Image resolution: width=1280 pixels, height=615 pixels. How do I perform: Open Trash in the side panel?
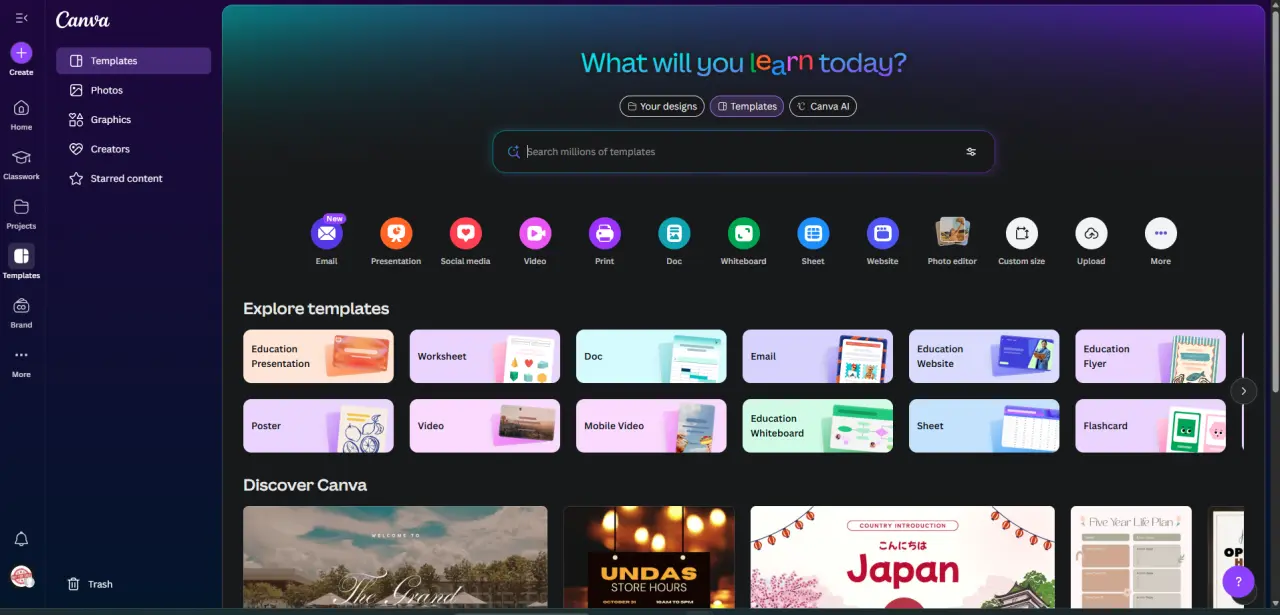pyautogui.click(x=133, y=584)
